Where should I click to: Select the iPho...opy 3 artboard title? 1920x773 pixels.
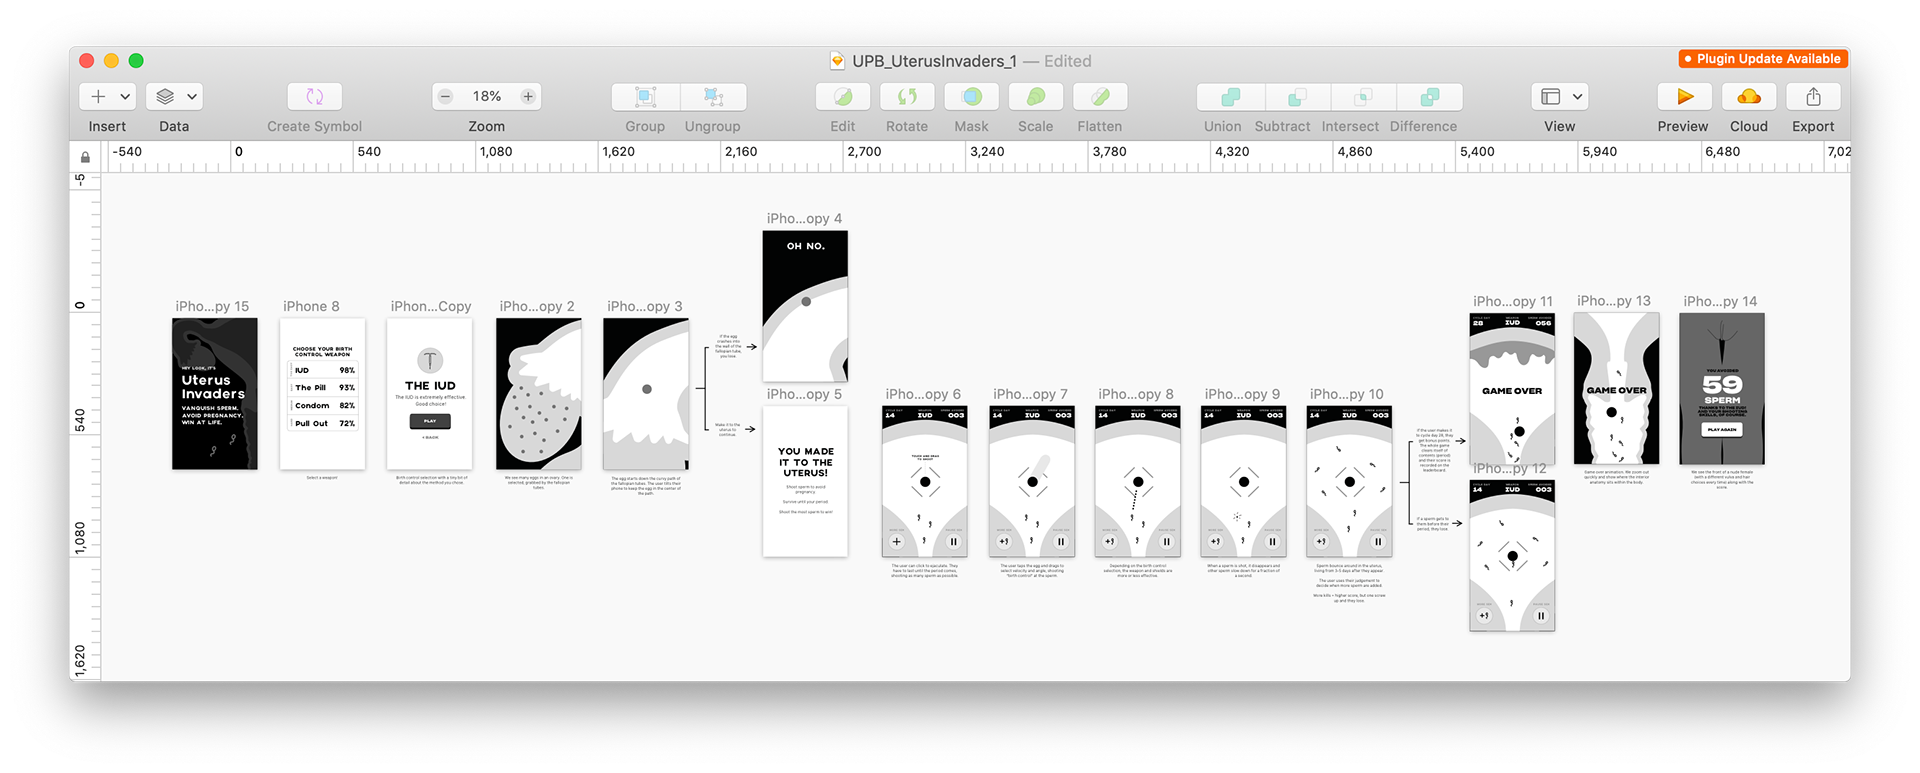click(645, 306)
